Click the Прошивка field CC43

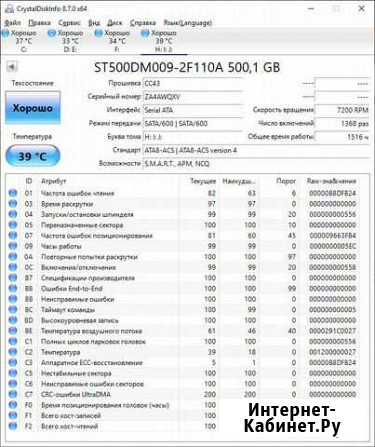193,83
